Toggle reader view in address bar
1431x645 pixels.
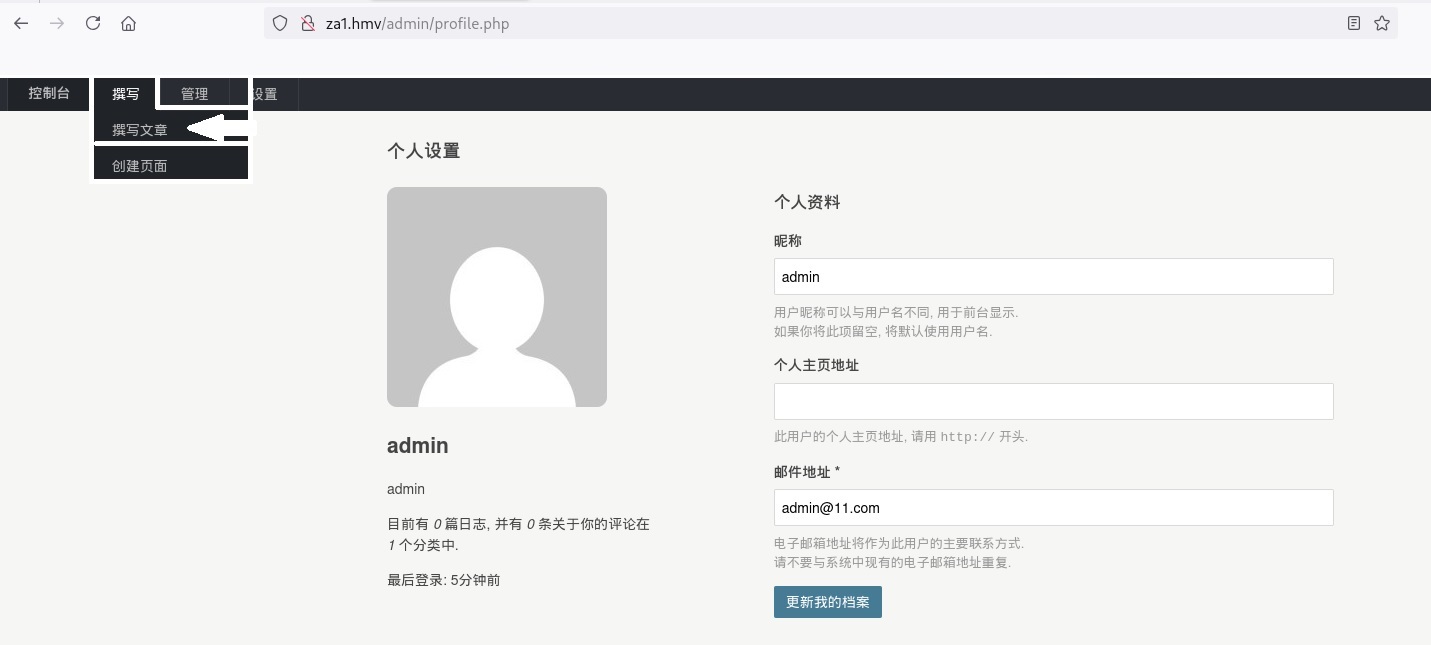pyautogui.click(x=1354, y=23)
